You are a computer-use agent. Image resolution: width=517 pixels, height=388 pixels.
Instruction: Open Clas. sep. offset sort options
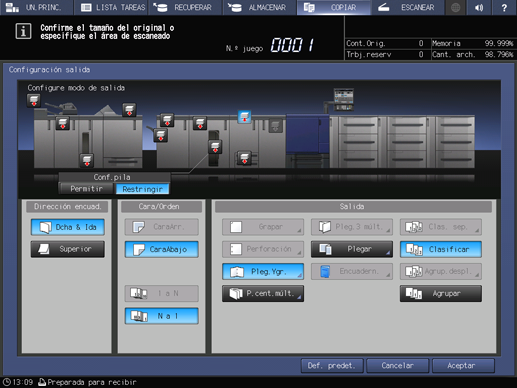441,227
